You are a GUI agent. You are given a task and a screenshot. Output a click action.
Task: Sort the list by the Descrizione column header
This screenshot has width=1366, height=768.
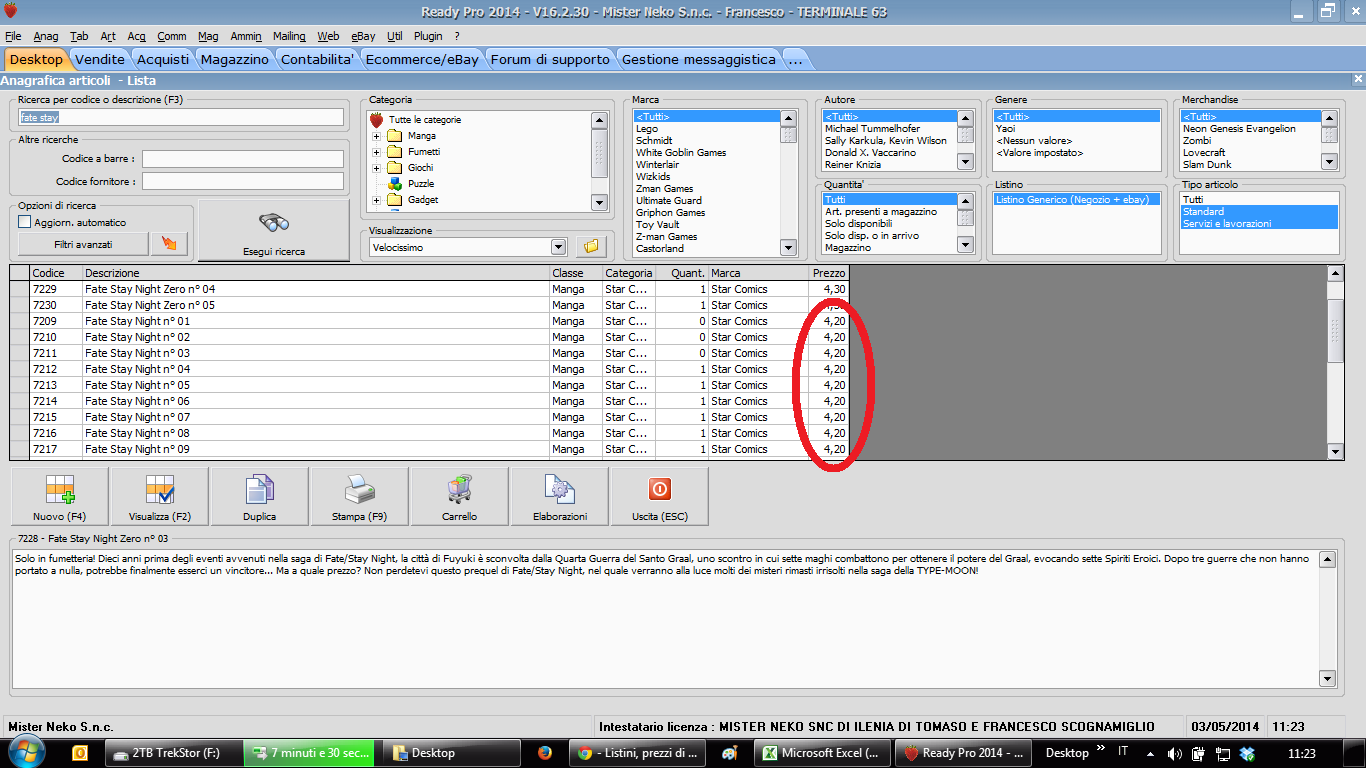coord(315,273)
